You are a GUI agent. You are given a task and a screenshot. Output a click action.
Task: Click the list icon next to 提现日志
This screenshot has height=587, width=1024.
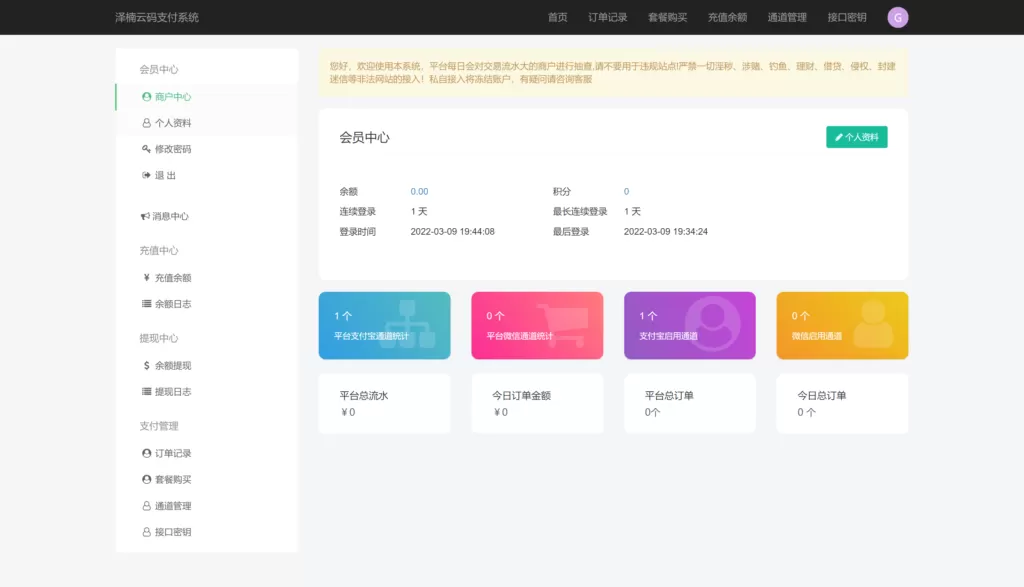tap(147, 391)
